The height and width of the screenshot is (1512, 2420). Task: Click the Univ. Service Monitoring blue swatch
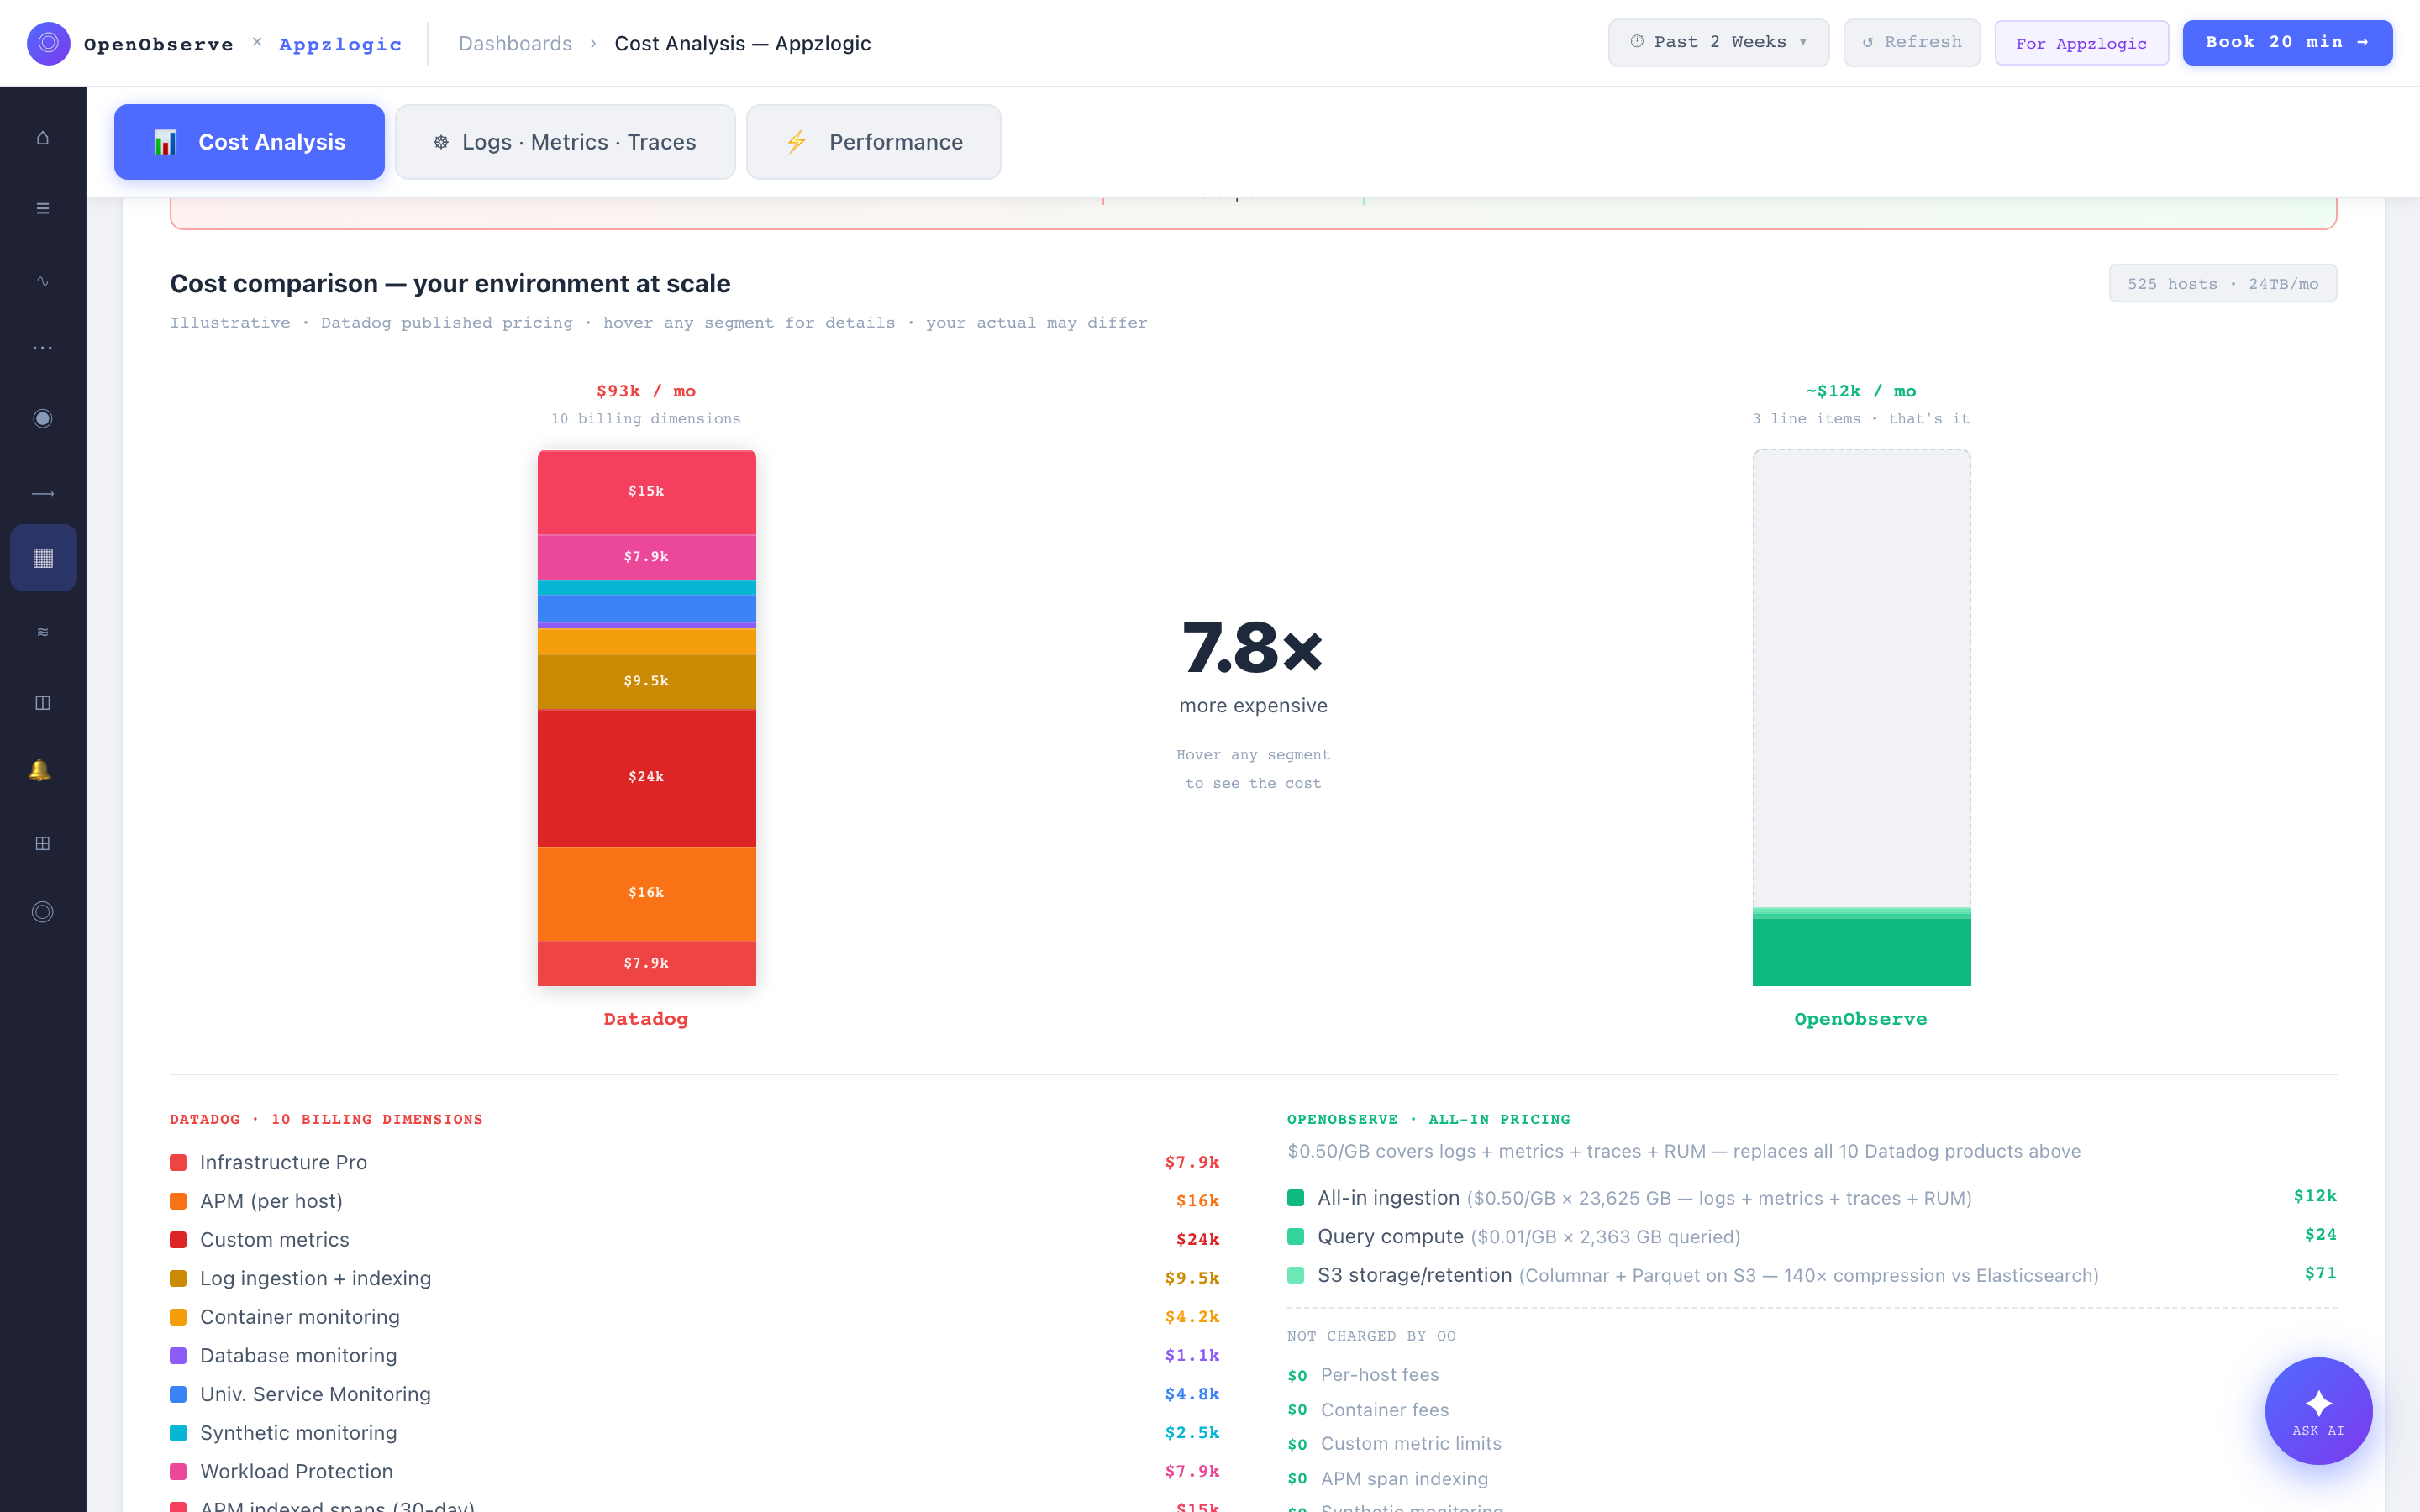[x=178, y=1394]
